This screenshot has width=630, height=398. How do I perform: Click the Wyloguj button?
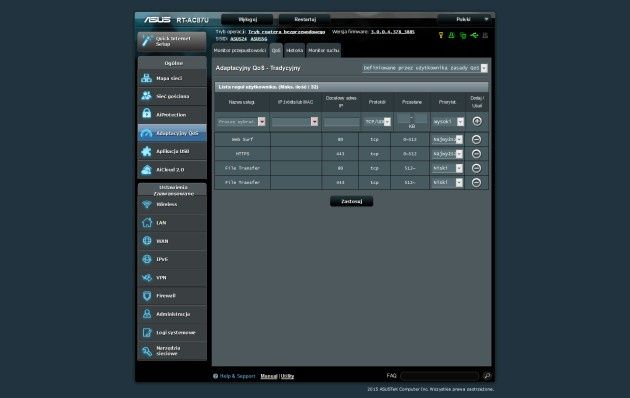pos(247,19)
